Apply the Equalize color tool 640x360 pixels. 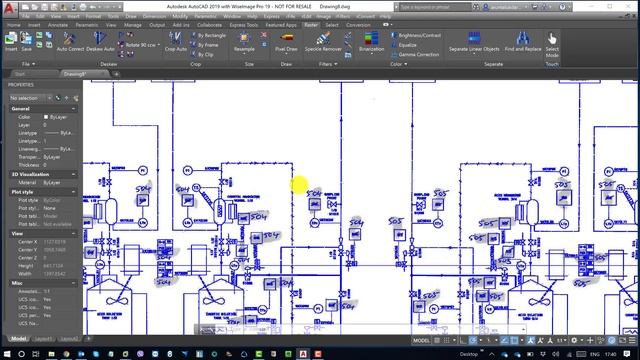(404, 45)
